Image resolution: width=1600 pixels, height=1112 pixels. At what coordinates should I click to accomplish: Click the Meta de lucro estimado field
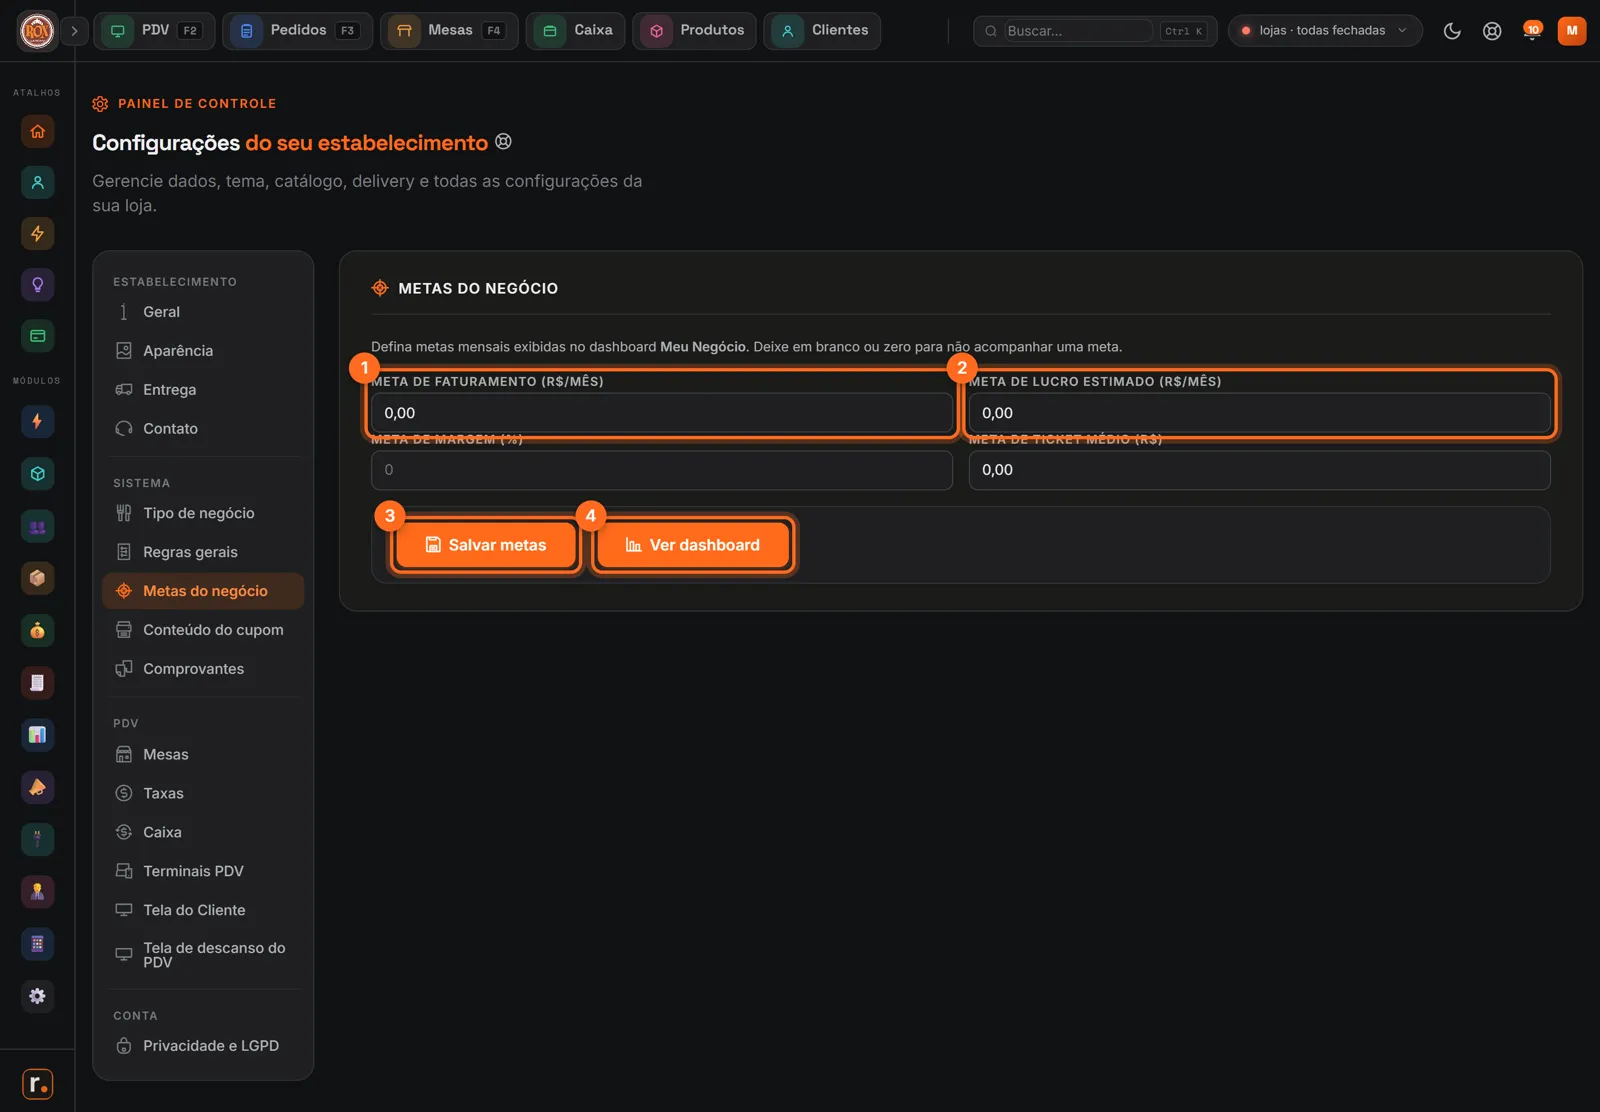tap(1259, 413)
